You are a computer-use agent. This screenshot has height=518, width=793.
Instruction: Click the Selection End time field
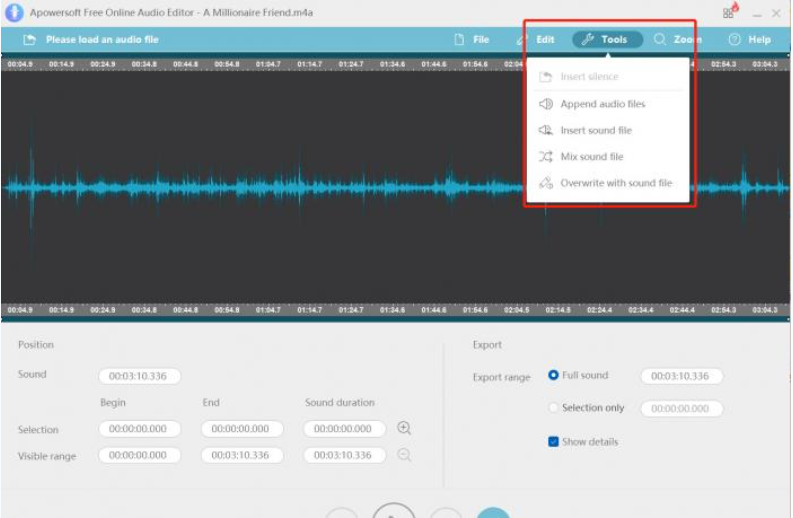[242, 428]
